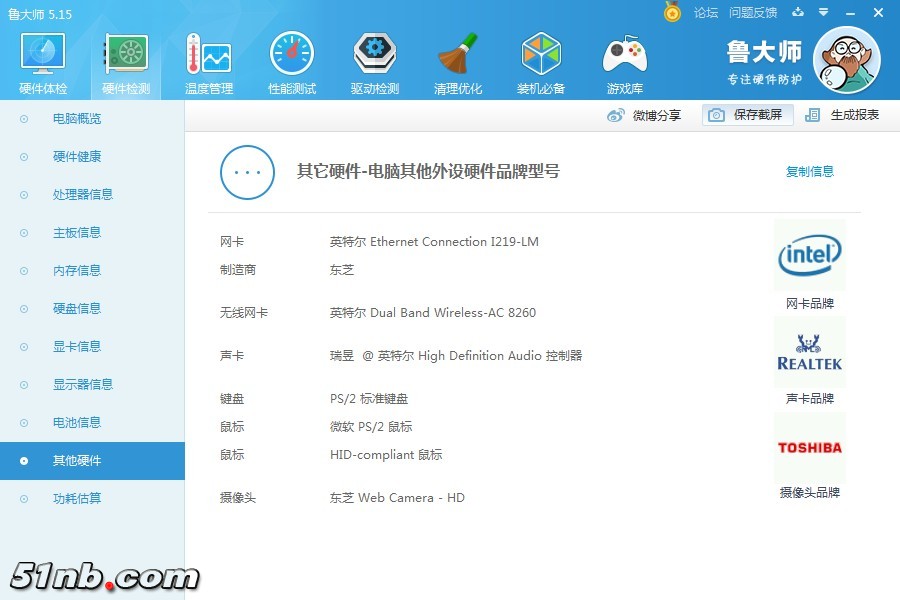The height and width of the screenshot is (600, 900).
Task: Click the 复制信息 copy info link
Action: (x=809, y=171)
